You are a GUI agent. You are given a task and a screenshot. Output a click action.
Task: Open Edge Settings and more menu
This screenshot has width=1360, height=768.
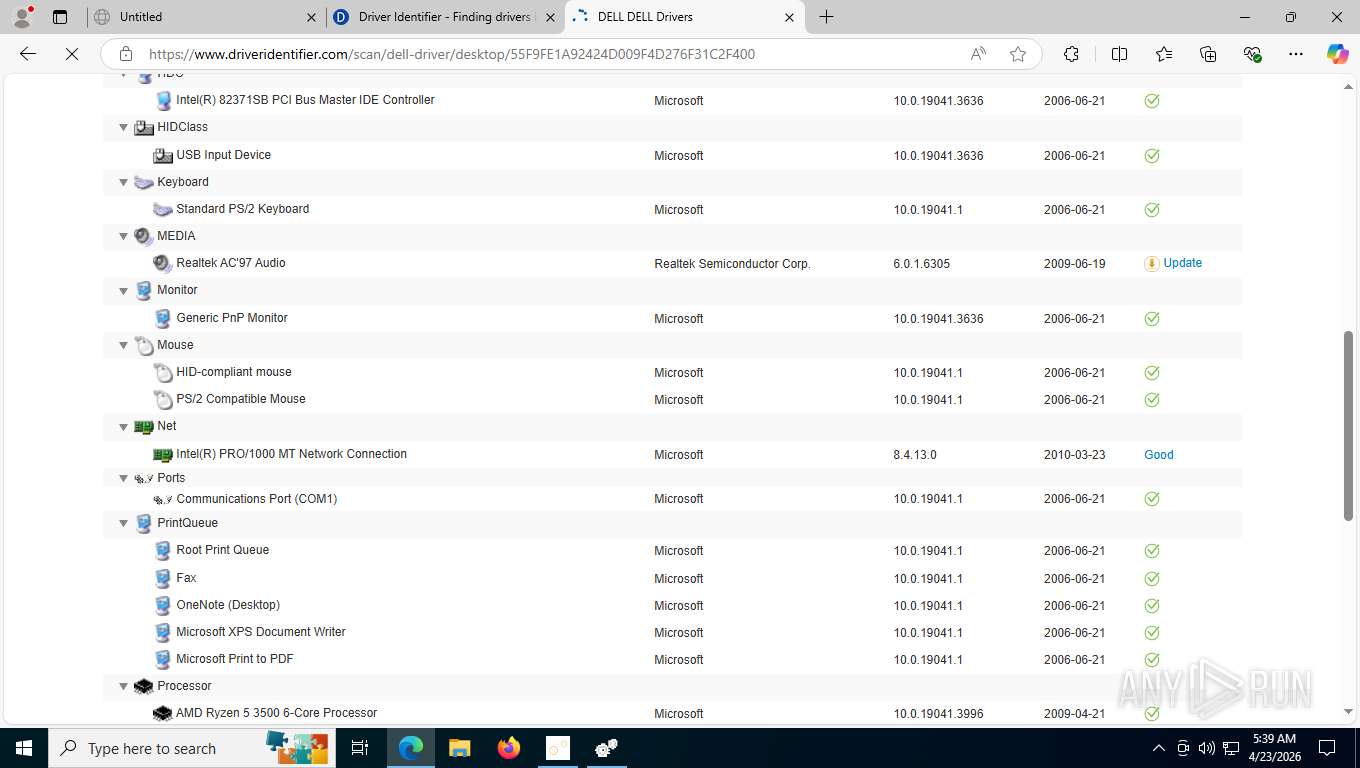[x=1296, y=54]
